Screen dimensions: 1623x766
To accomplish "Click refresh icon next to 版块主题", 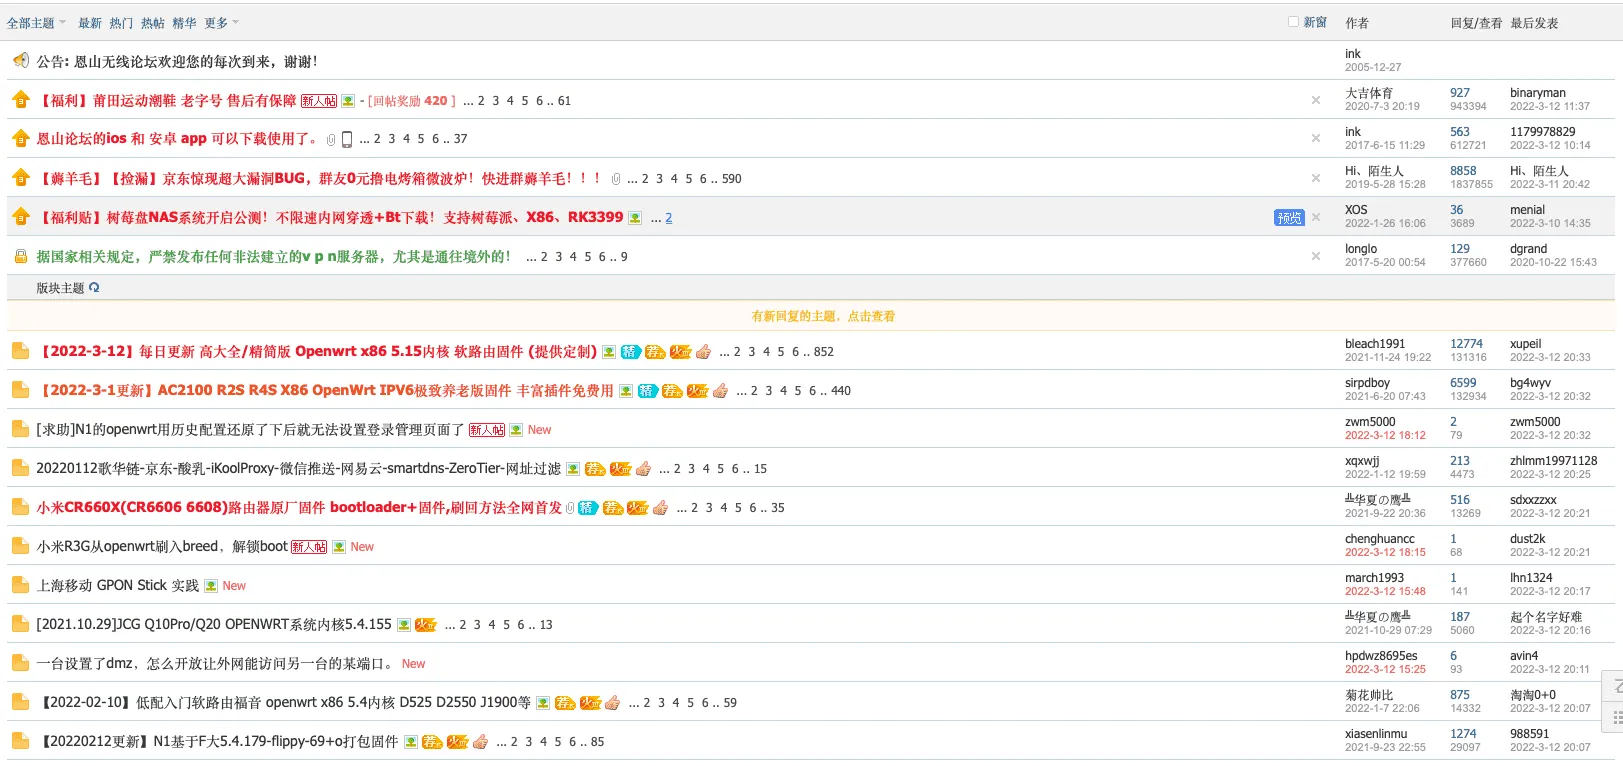I will 94,288.
